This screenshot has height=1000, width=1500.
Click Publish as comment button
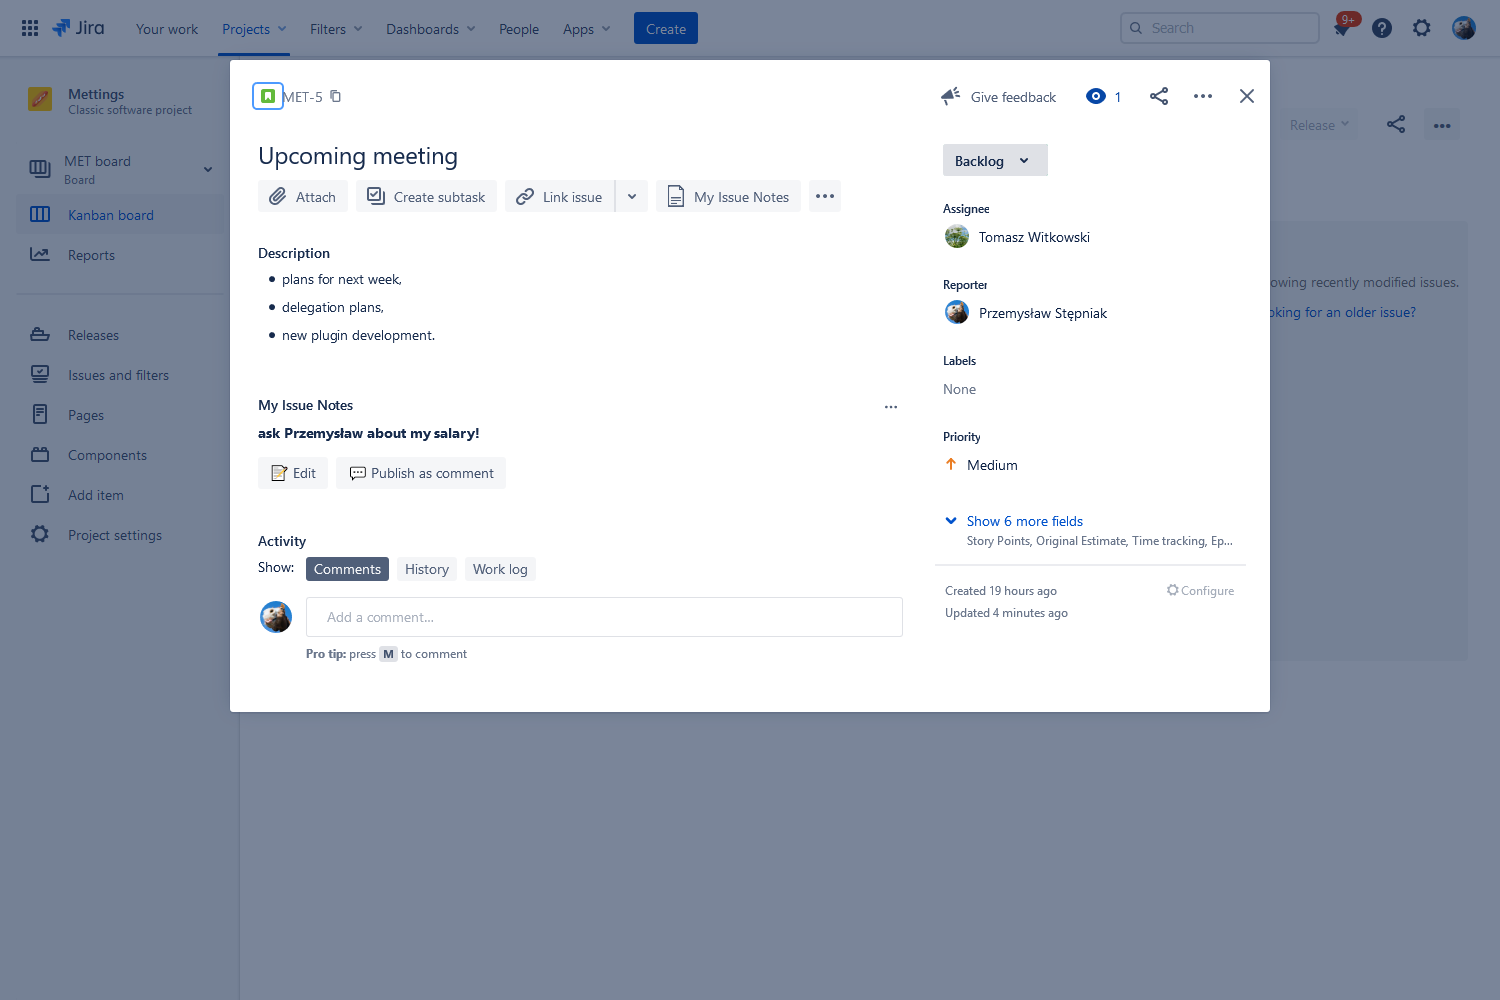click(x=421, y=473)
